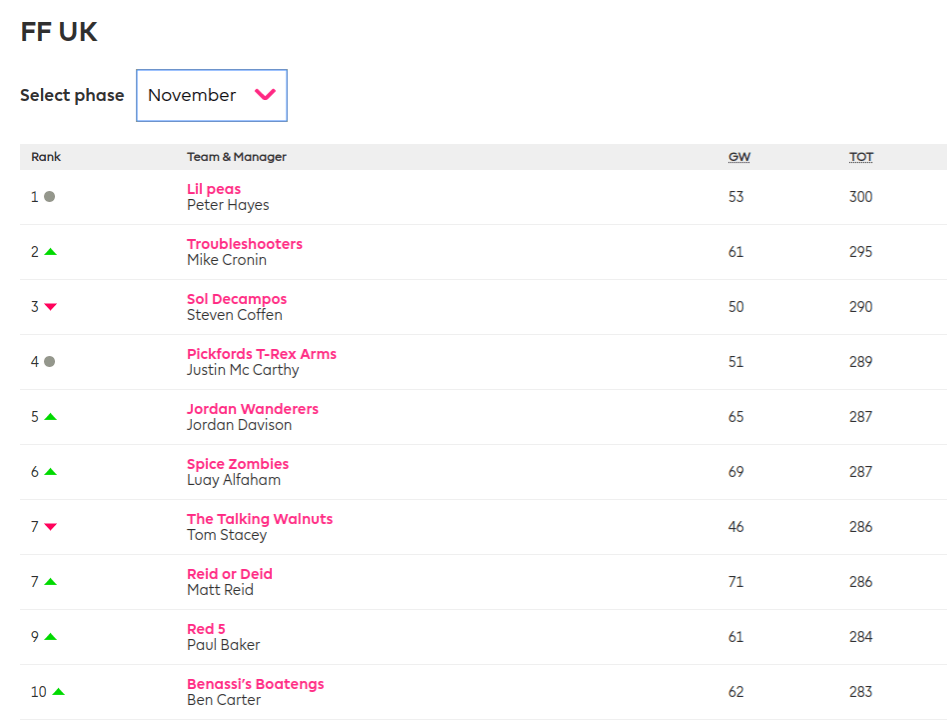Click the GW column header

tap(739, 157)
